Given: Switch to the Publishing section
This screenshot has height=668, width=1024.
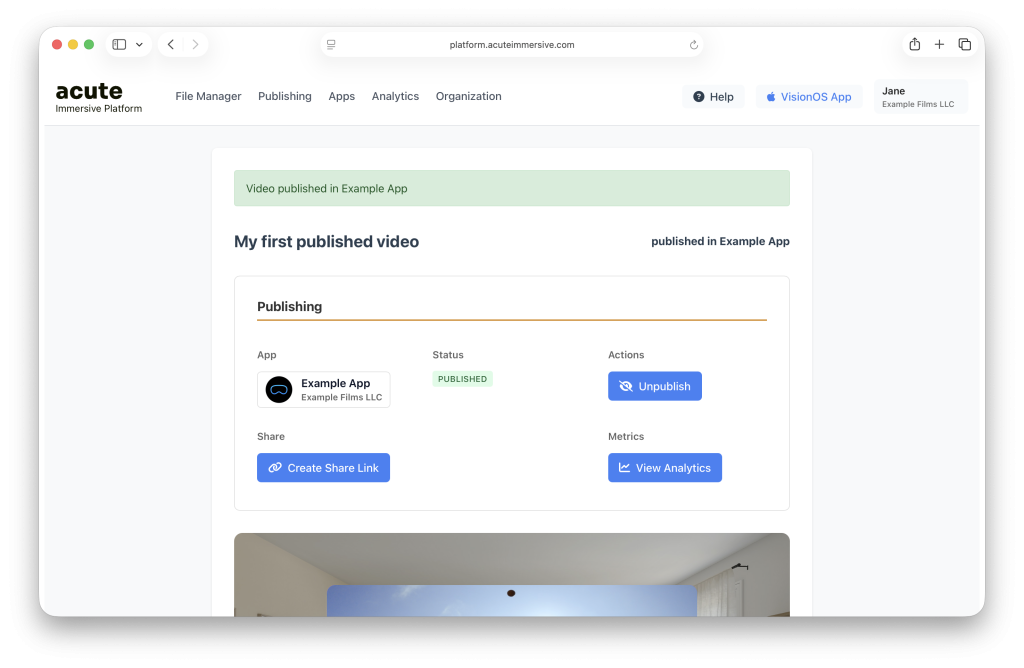Looking at the screenshot, I should tap(285, 97).
